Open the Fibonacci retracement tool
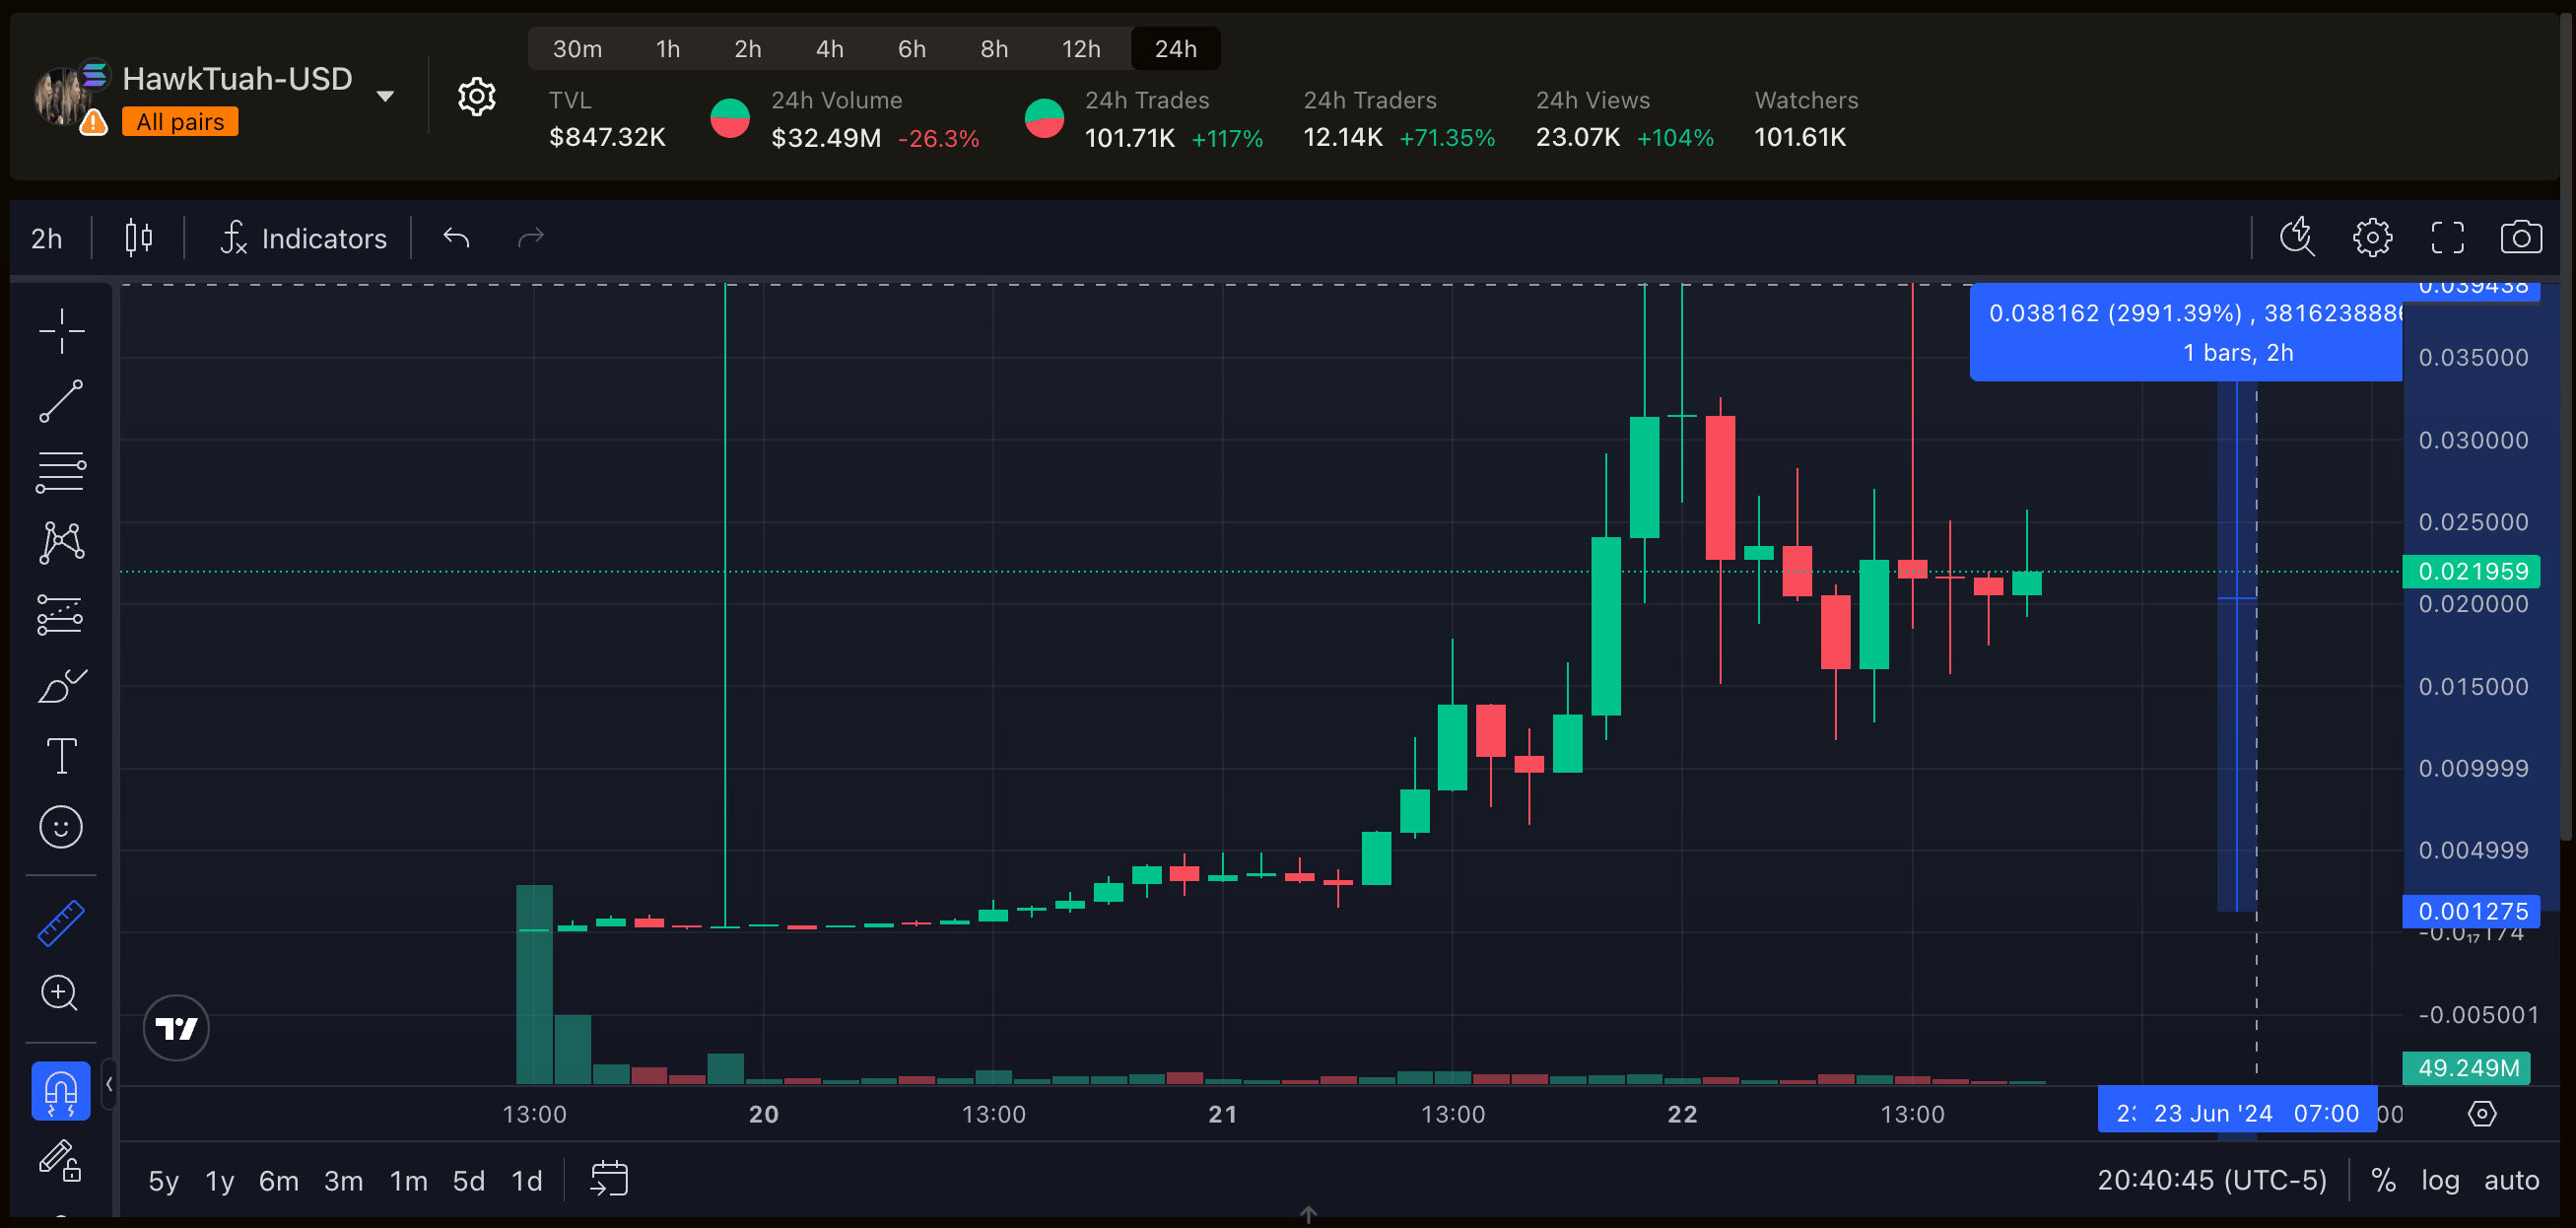 click(61, 472)
